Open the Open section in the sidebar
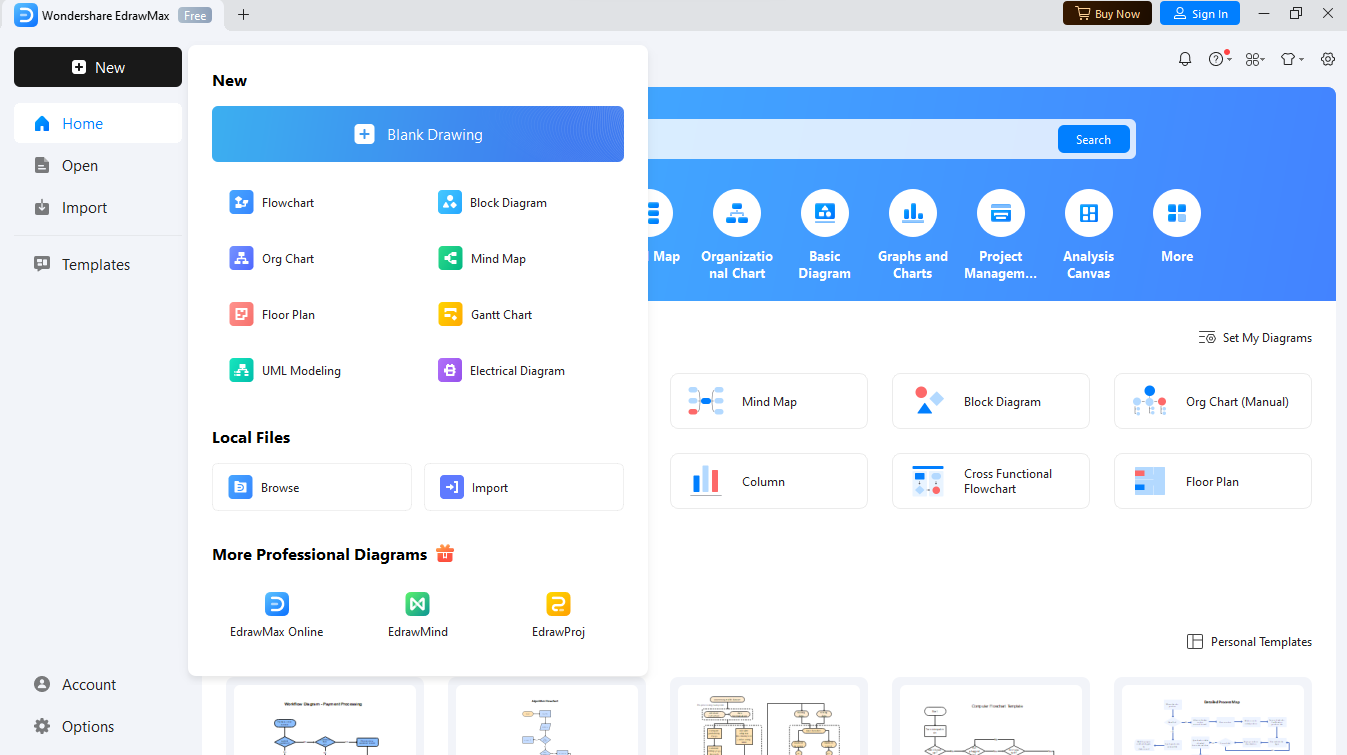1347x755 pixels. [x=98, y=166]
